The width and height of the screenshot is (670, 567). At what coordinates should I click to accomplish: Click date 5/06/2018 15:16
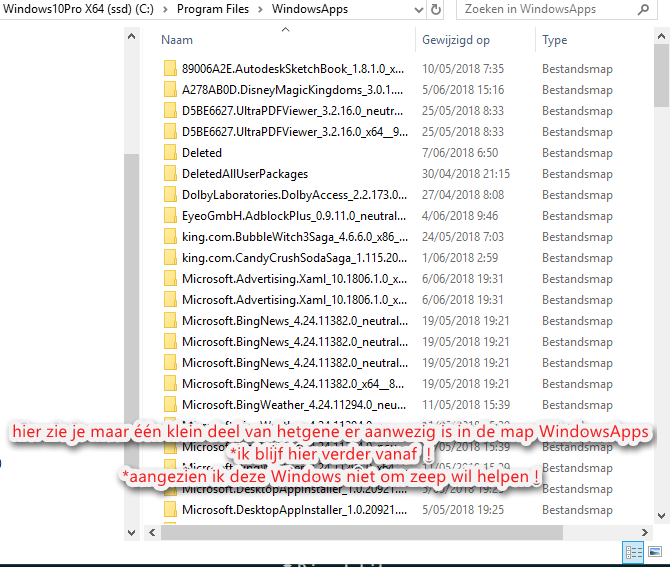[463, 90]
